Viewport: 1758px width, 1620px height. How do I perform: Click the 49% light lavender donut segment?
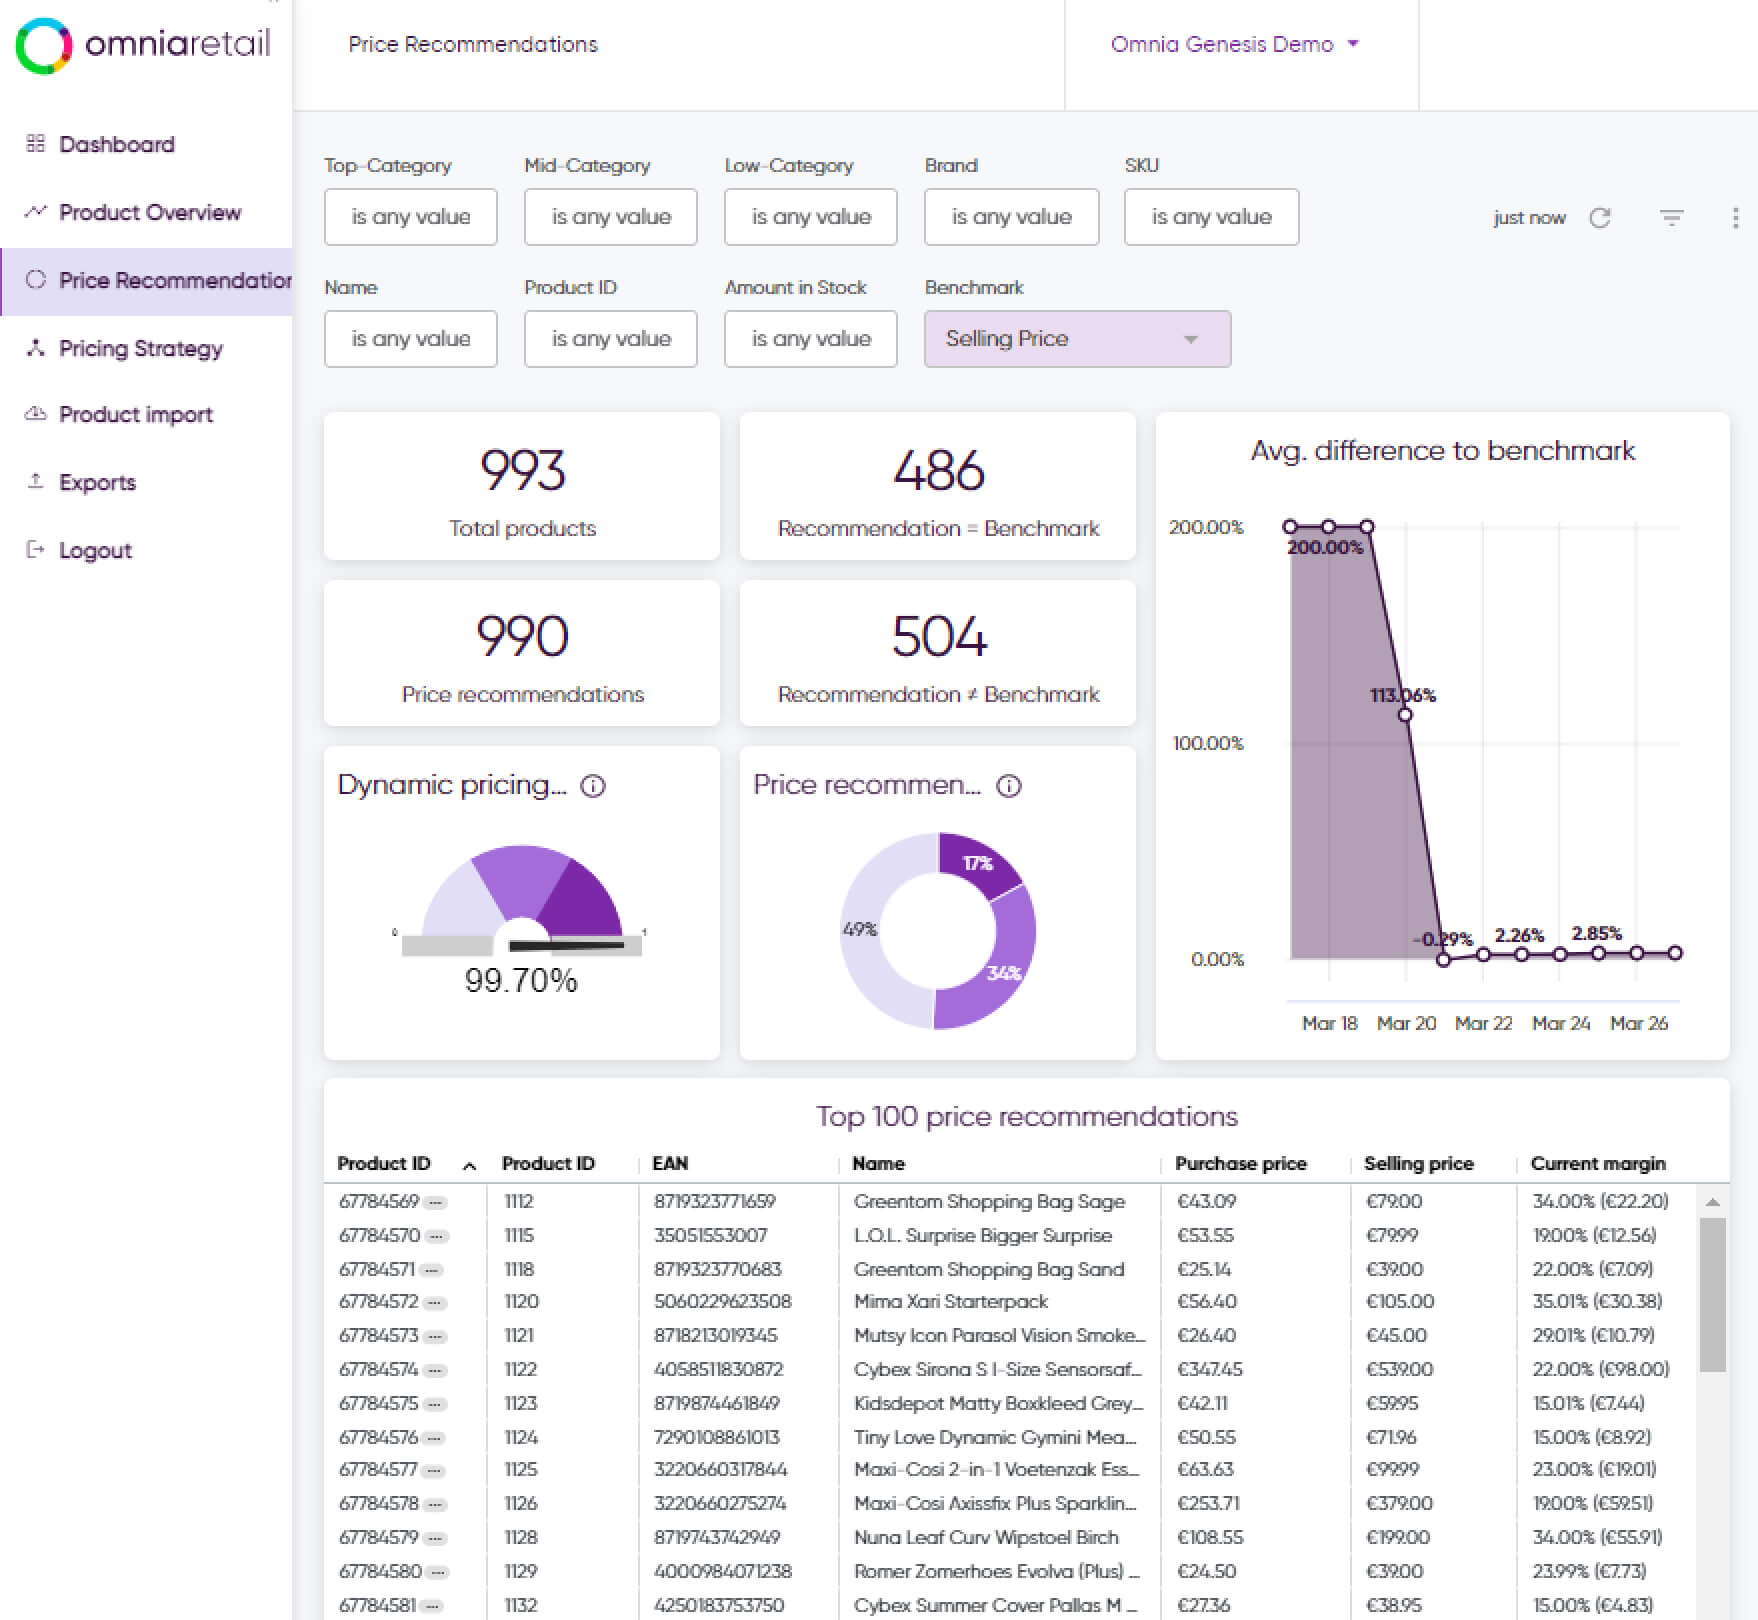[x=862, y=930]
